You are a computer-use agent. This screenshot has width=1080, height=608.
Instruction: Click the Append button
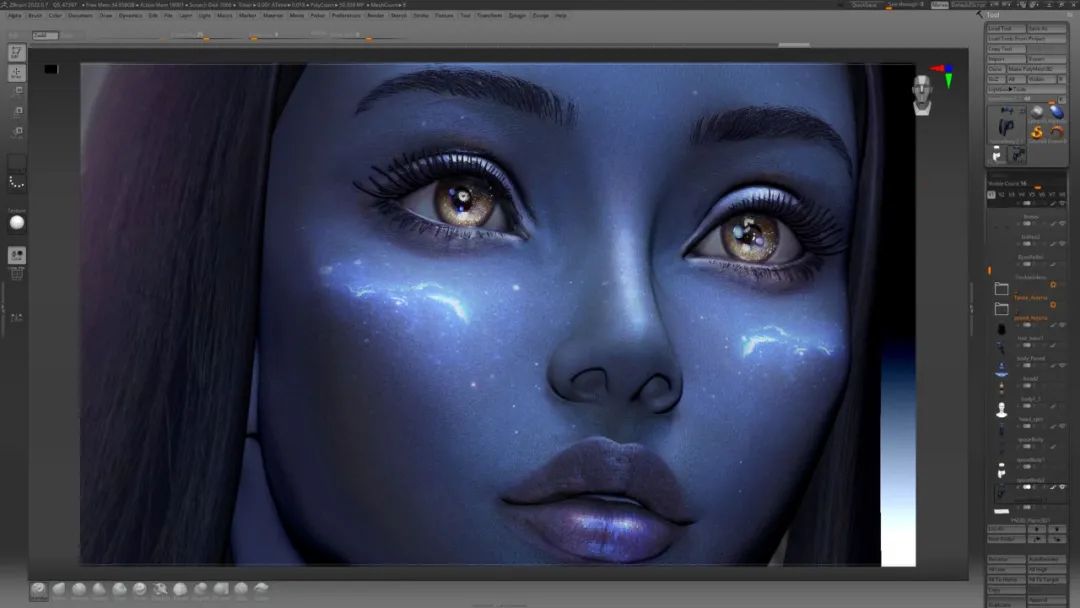pyautogui.click(x=1046, y=600)
